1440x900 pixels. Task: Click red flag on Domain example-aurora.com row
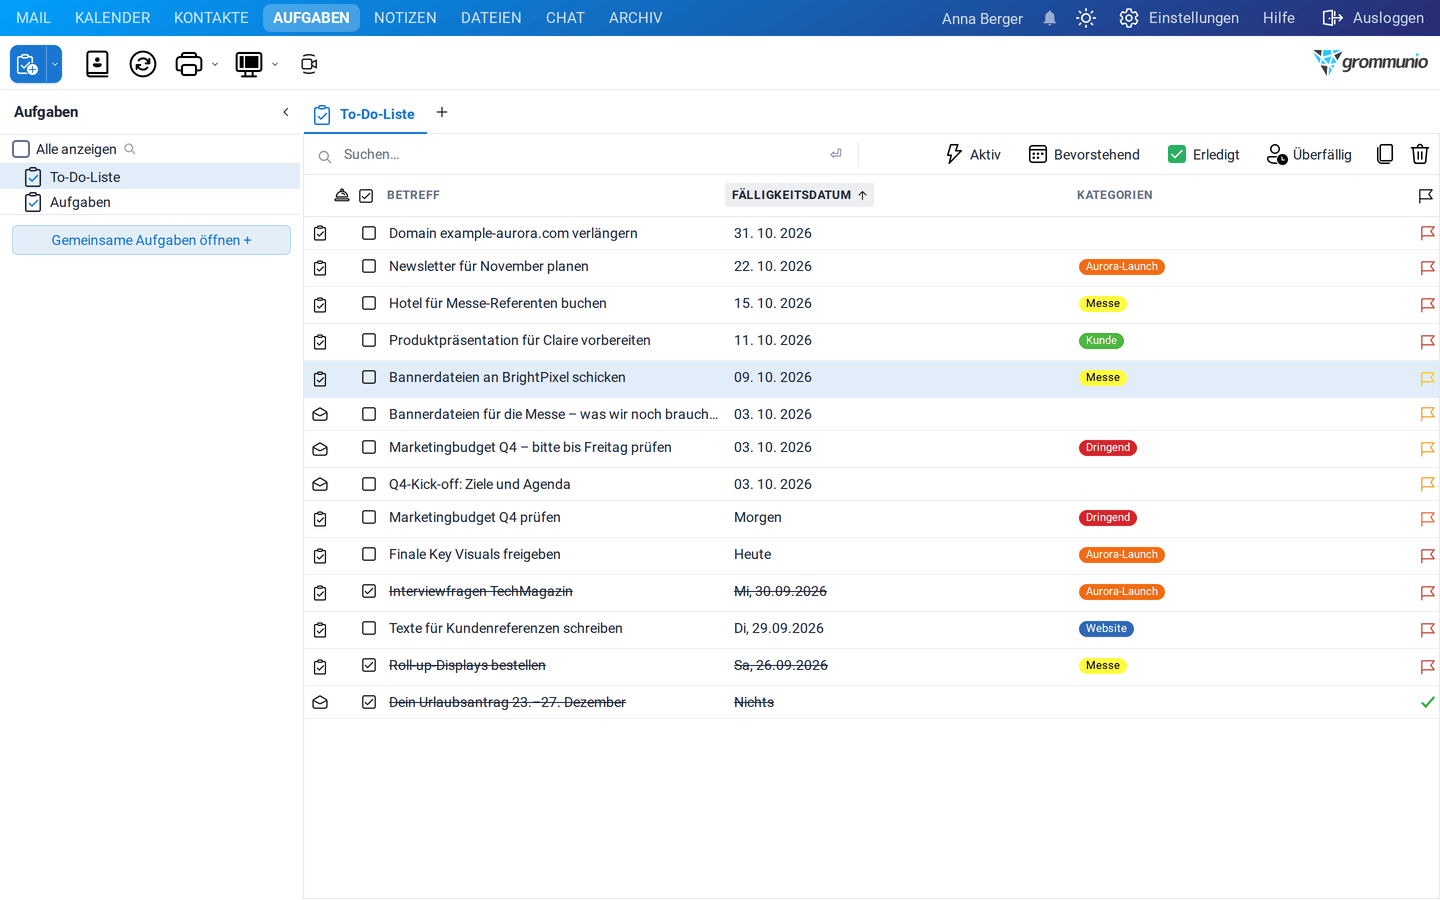point(1428,233)
